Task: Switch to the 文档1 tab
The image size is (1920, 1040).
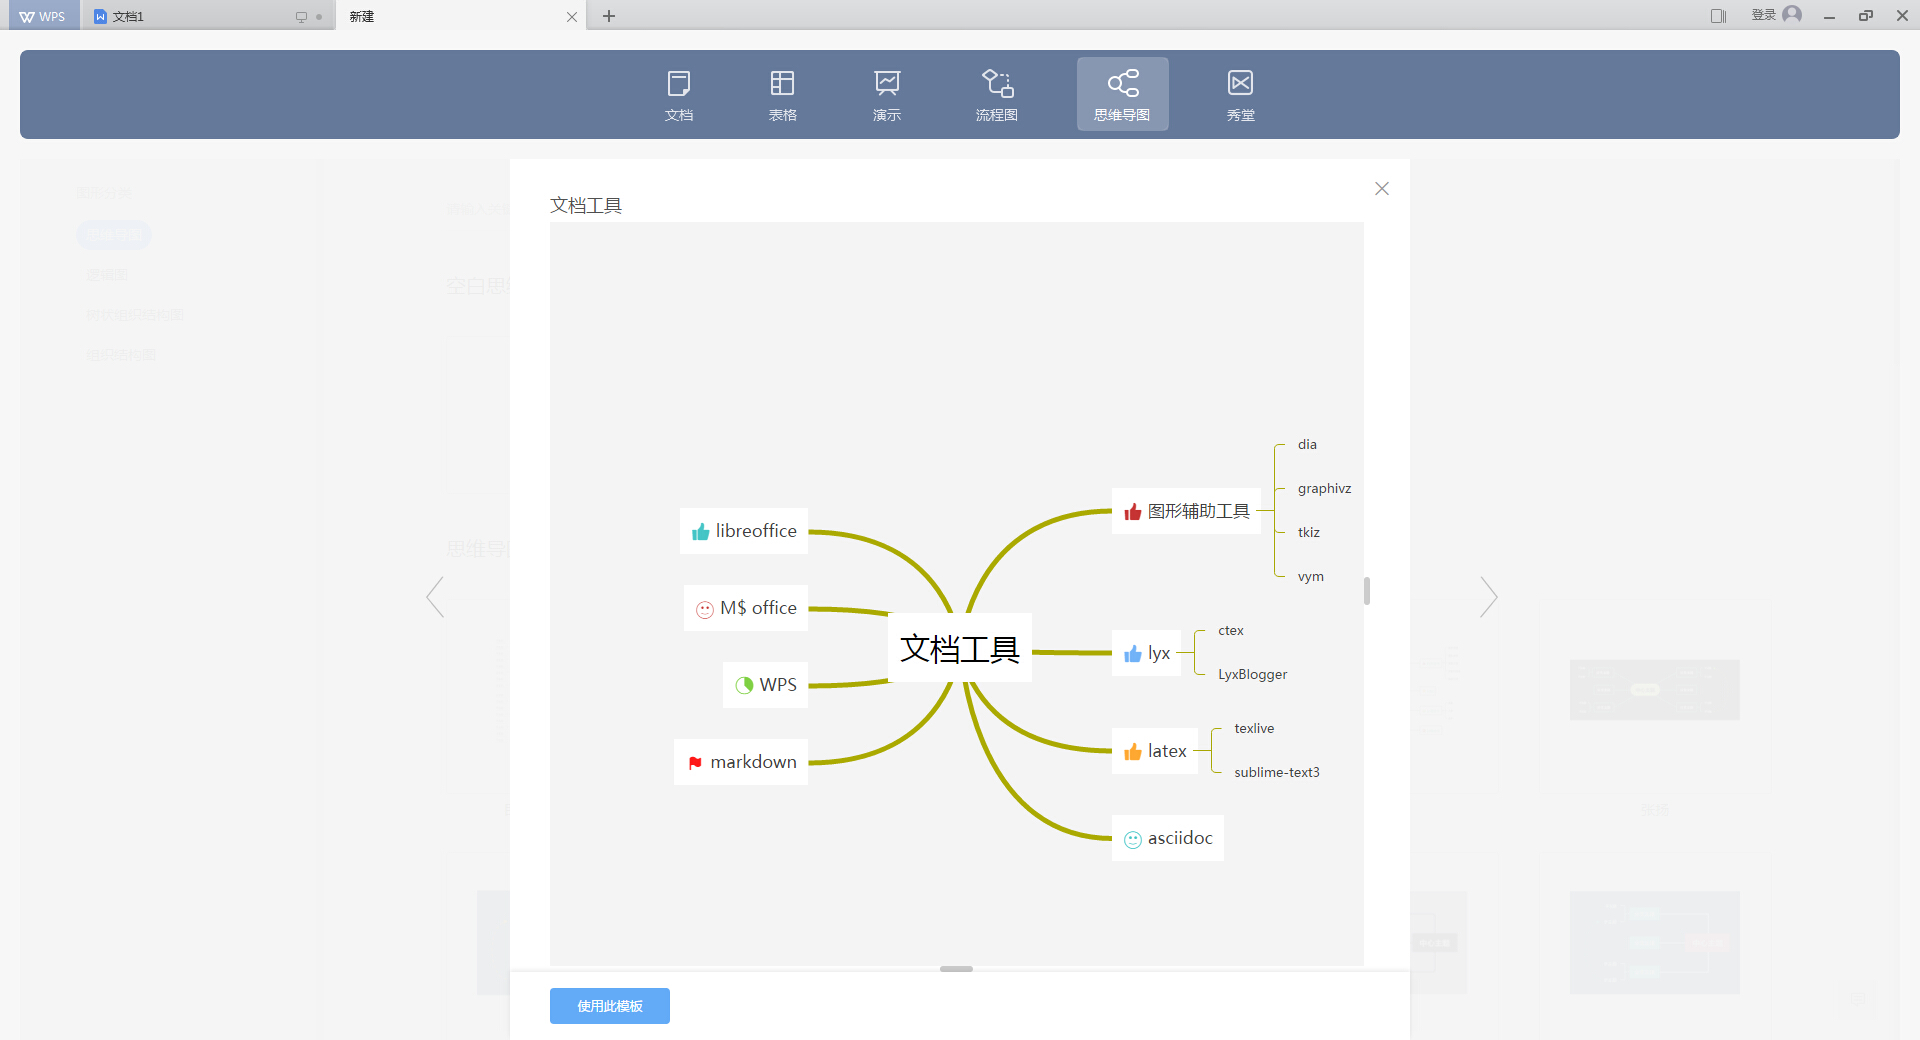Action: [x=160, y=16]
